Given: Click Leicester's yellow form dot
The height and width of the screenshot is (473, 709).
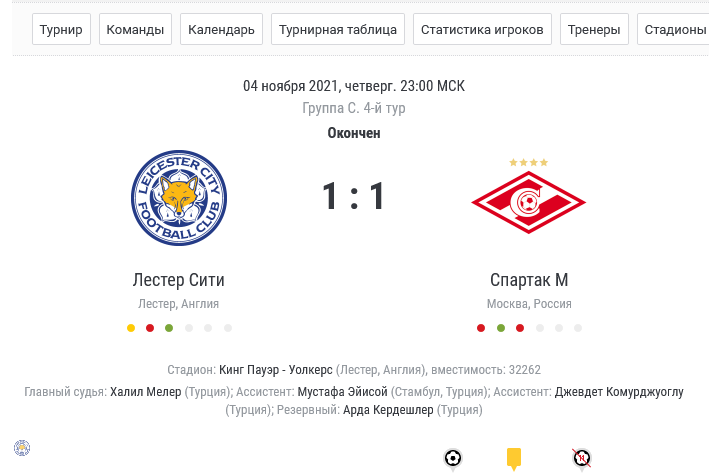Looking at the screenshot, I should (131, 328).
